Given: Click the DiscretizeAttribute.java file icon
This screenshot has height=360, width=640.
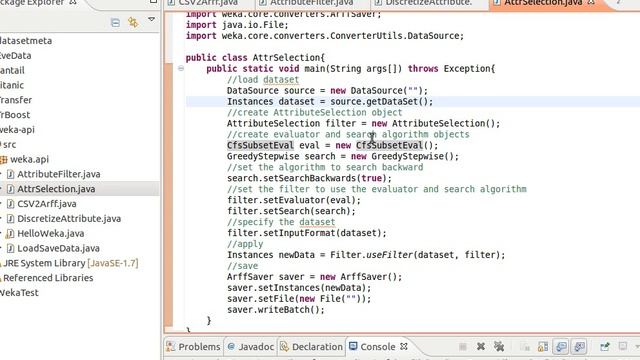Looking at the screenshot, I should [11, 219].
